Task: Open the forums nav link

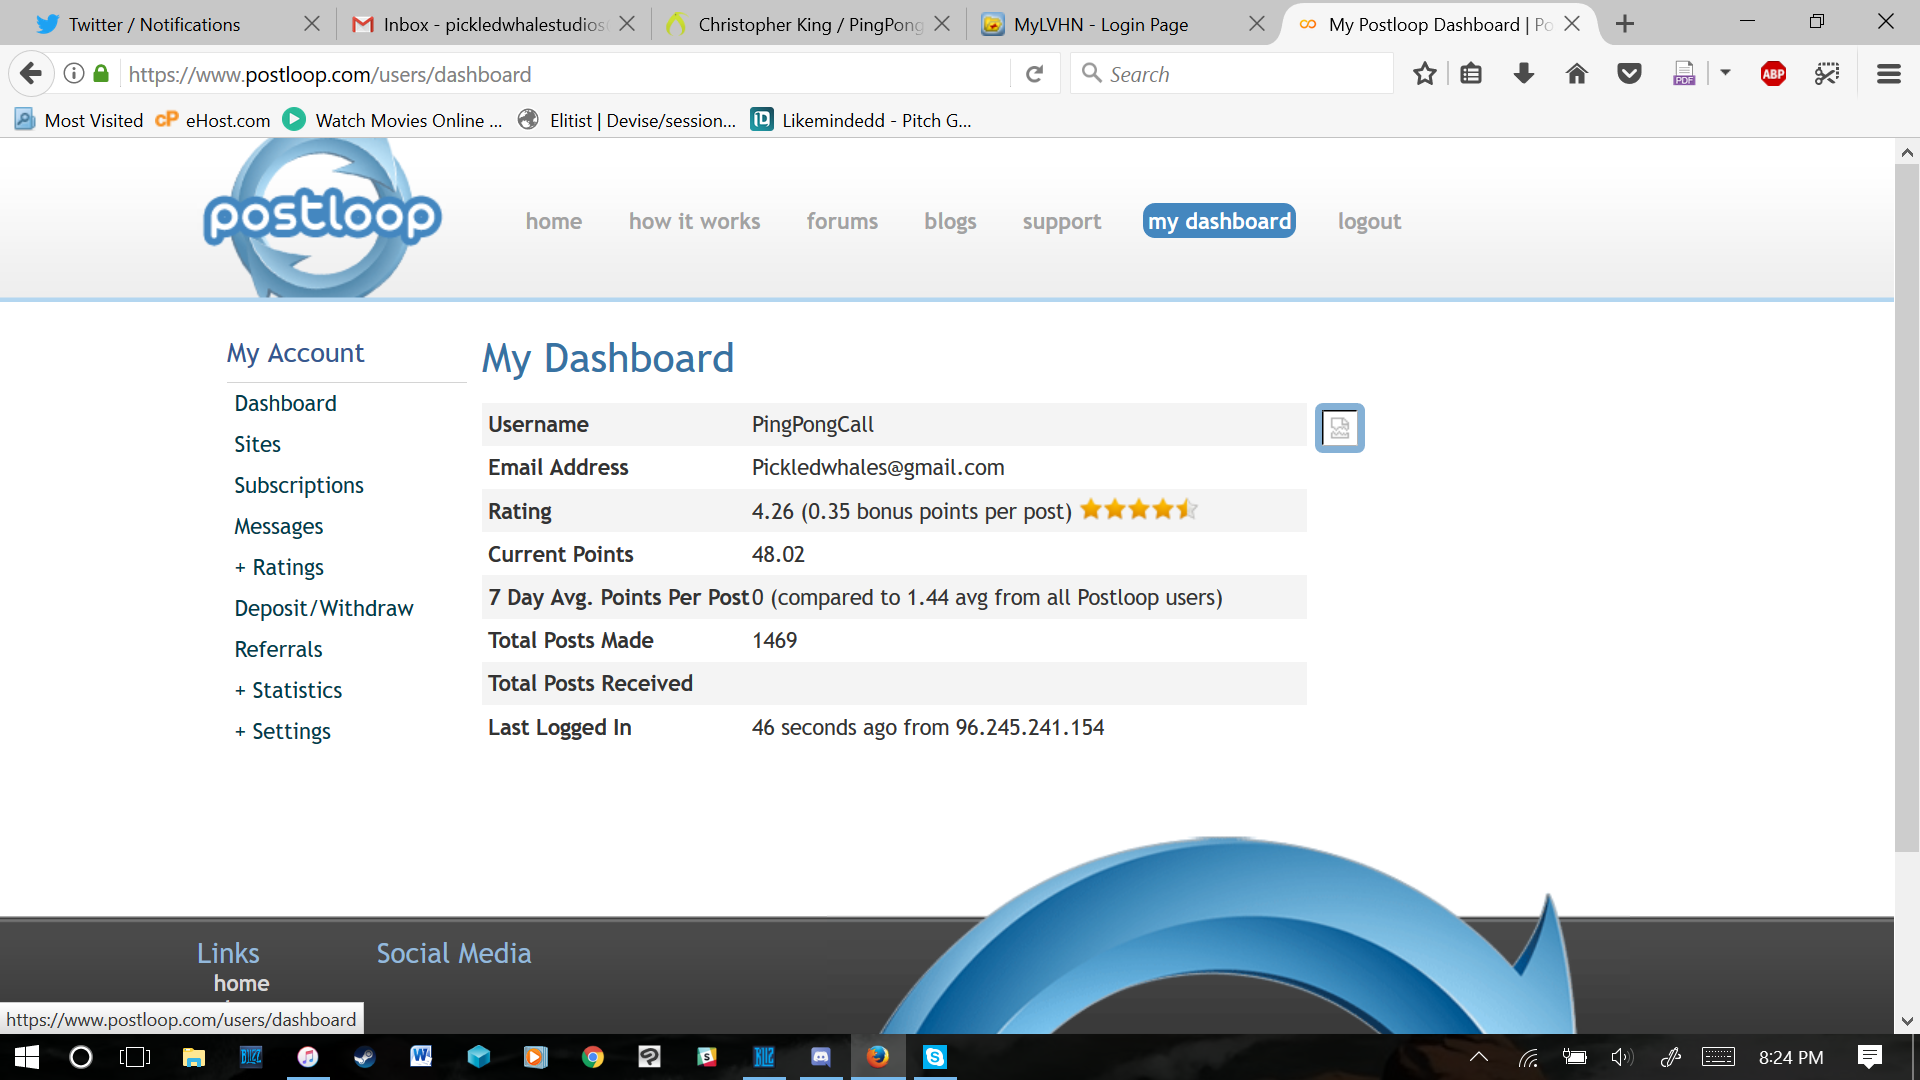Action: tap(842, 221)
